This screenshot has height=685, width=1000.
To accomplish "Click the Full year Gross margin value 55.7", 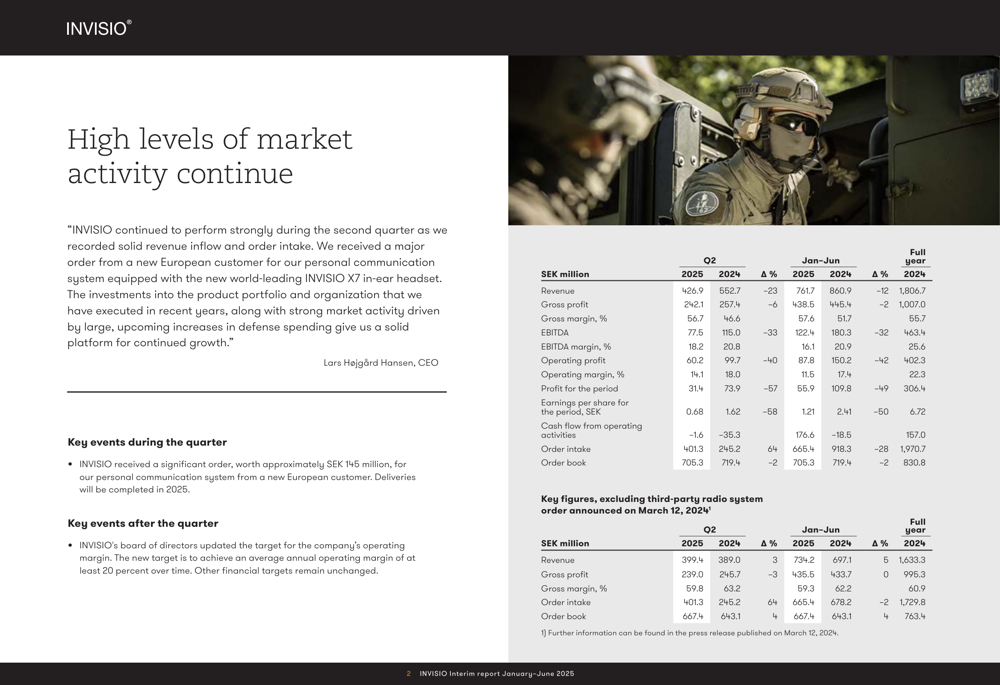I will [917, 318].
